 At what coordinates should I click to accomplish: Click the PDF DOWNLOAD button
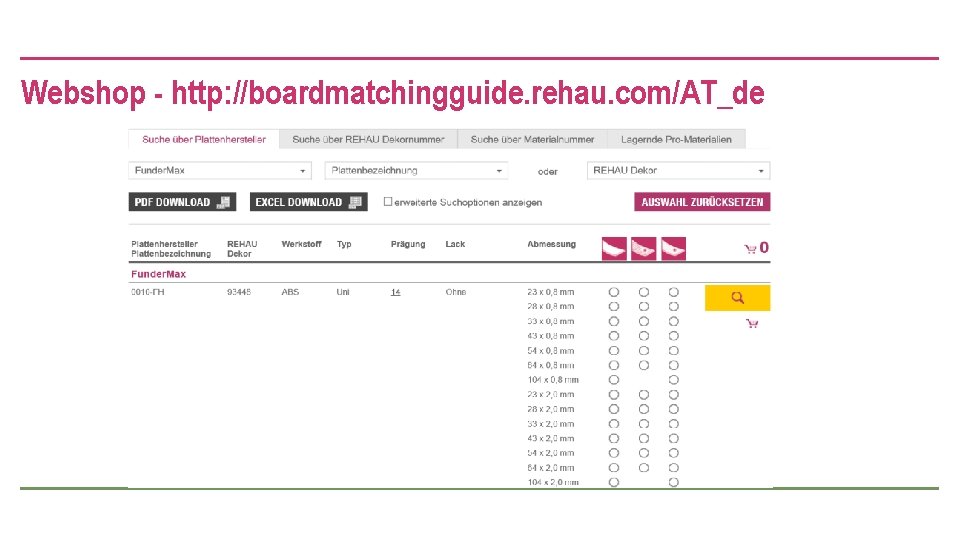pyautogui.click(x=182, y=202)
